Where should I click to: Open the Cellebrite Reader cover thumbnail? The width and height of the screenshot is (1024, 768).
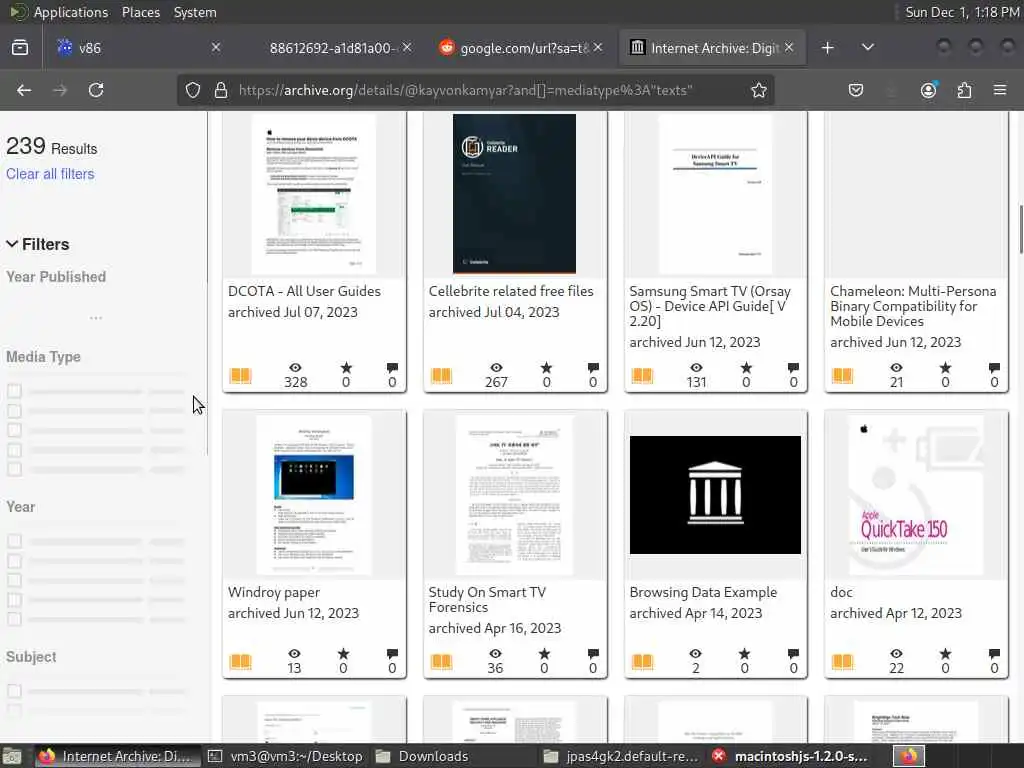point(514,194)
